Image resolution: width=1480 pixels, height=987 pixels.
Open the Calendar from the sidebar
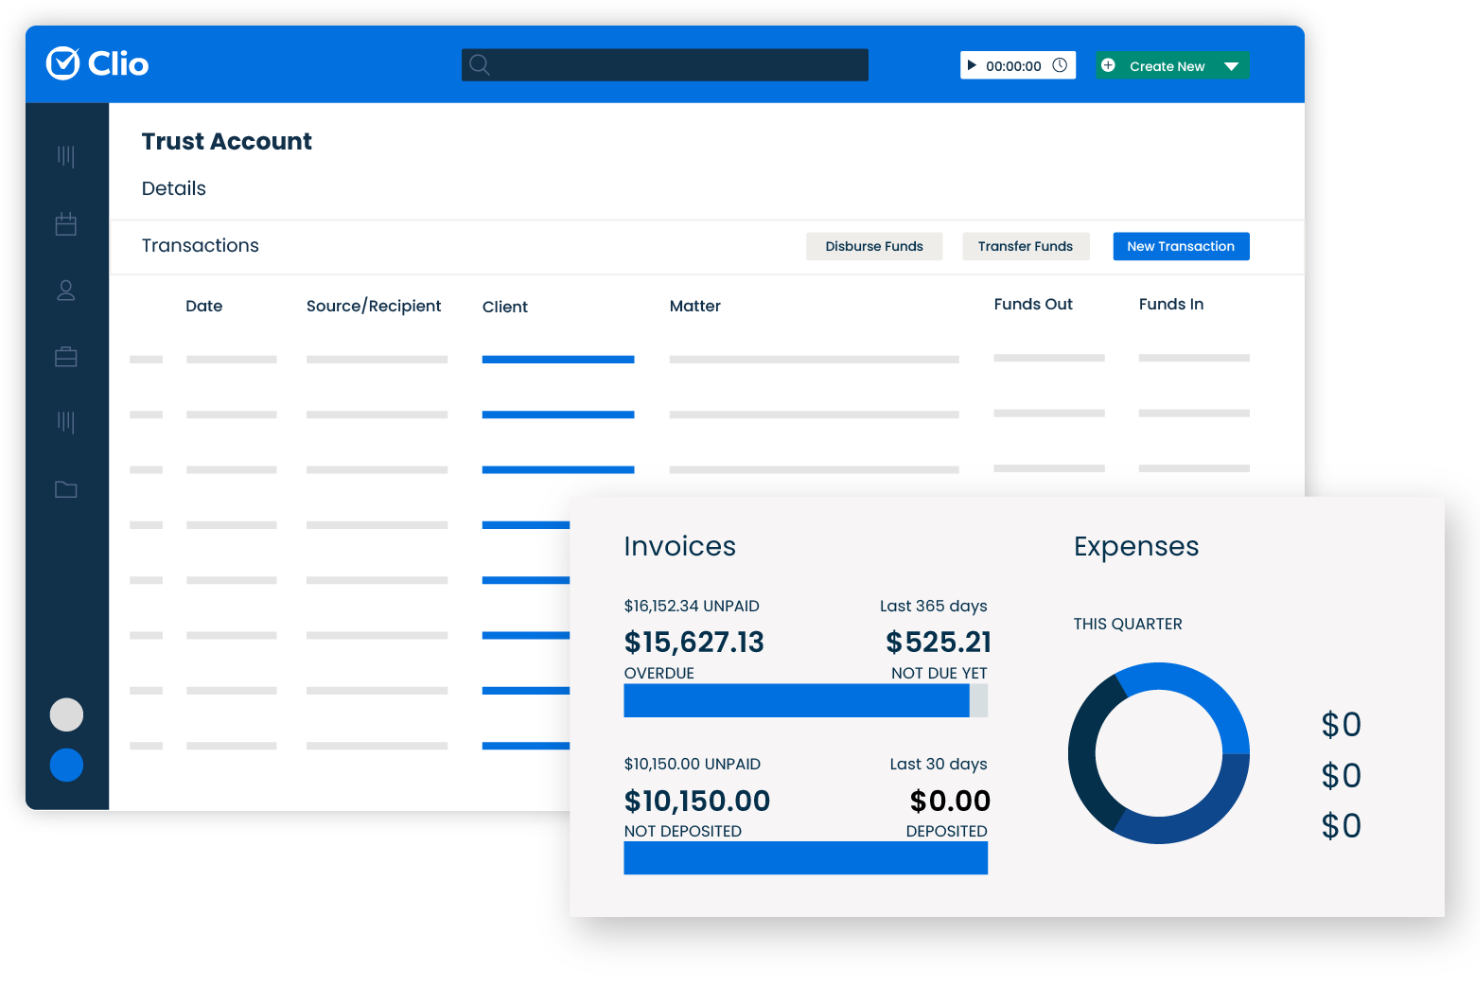tap(66, 224)
